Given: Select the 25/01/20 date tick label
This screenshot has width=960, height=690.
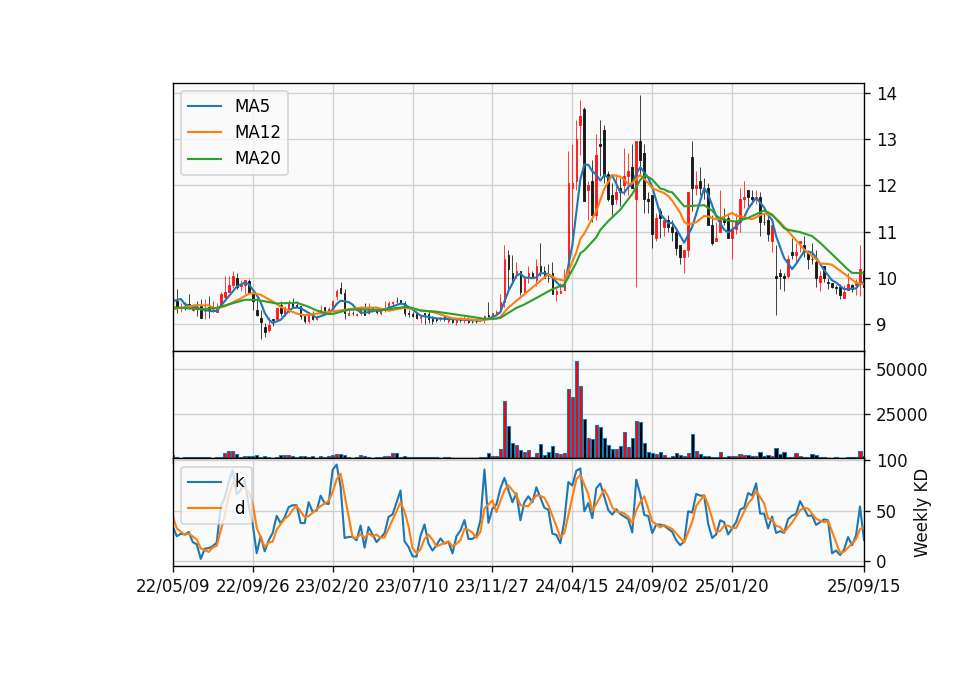Looking at the screenshot, I should [732, 587].
